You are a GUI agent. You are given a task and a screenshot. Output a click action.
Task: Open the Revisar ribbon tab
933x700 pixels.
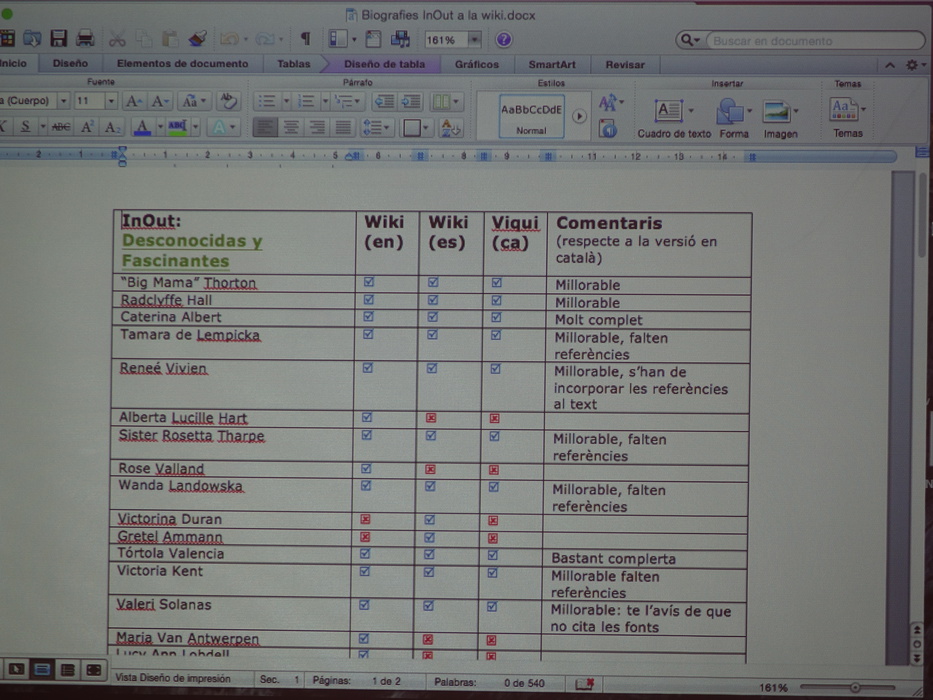click(625, 64)
